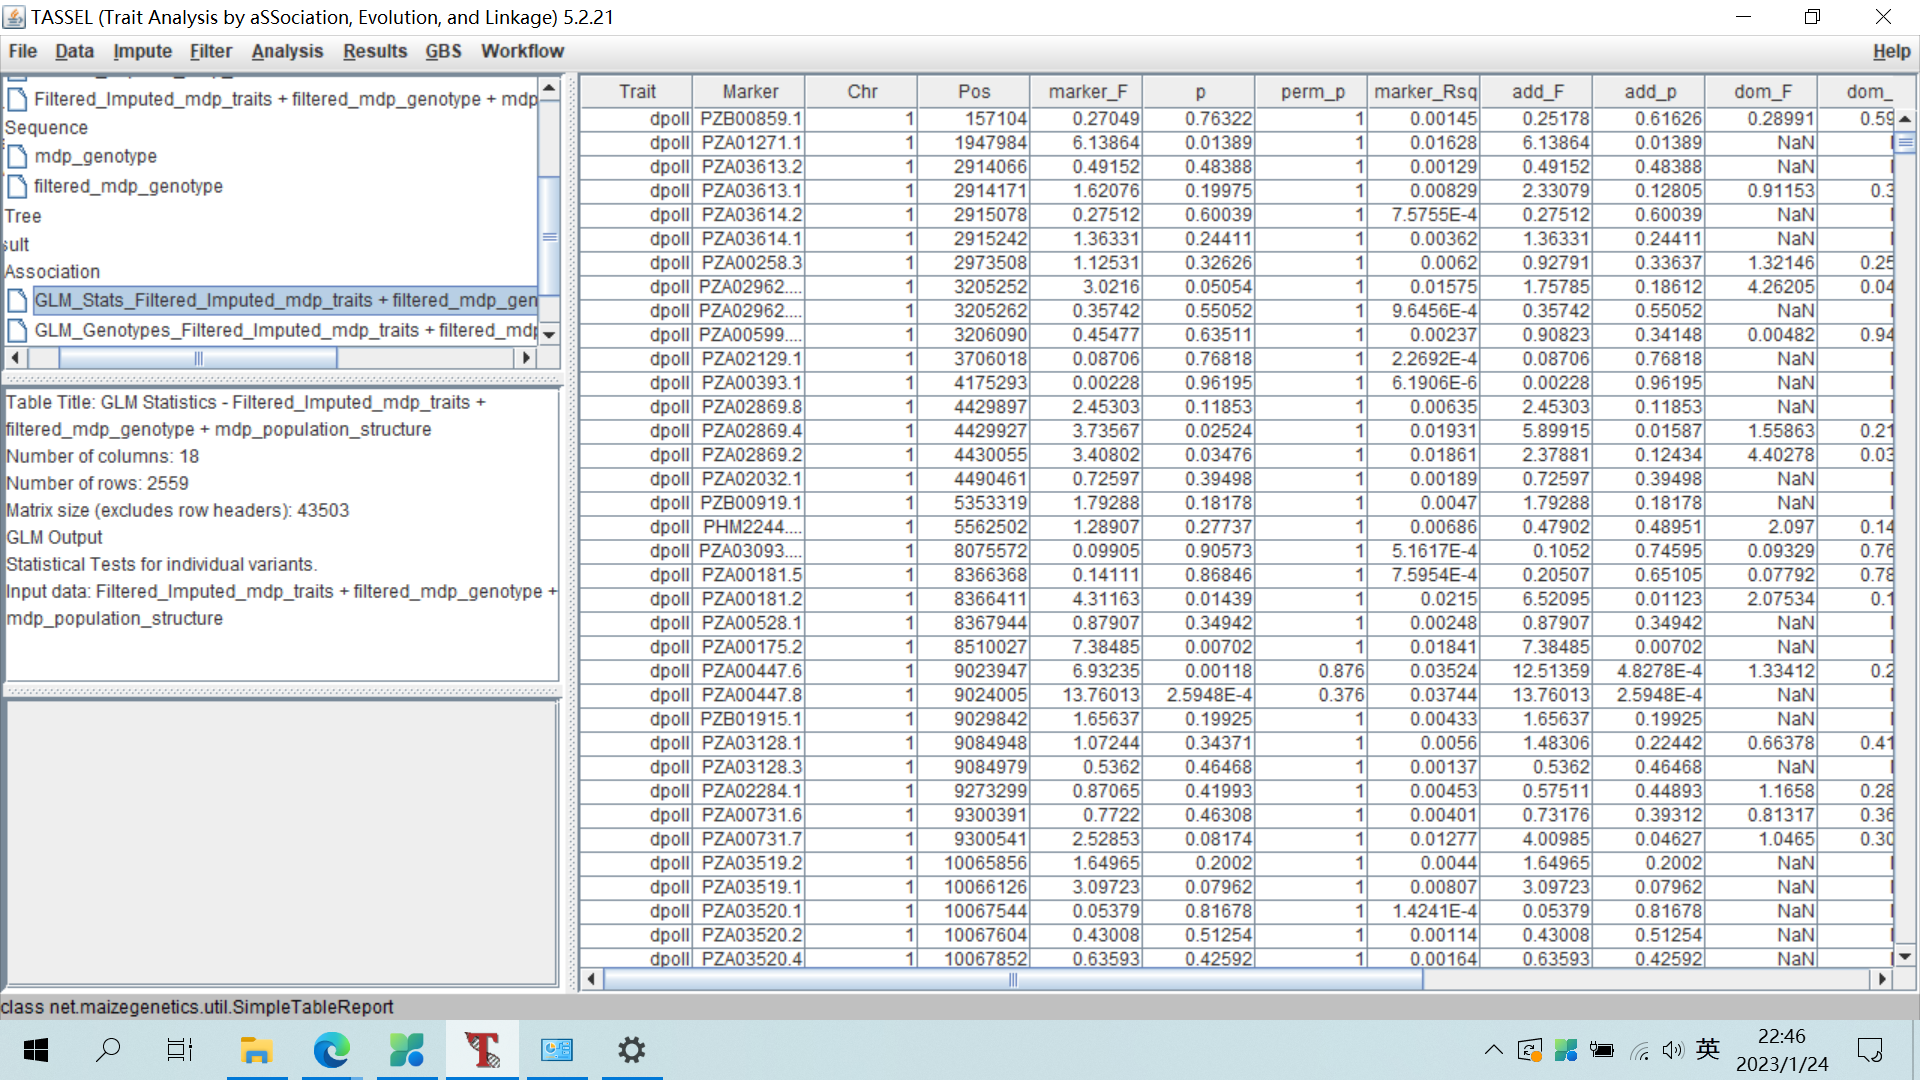
Task: Open the TASSEL taskbar icon
Action: (482, 1050)
